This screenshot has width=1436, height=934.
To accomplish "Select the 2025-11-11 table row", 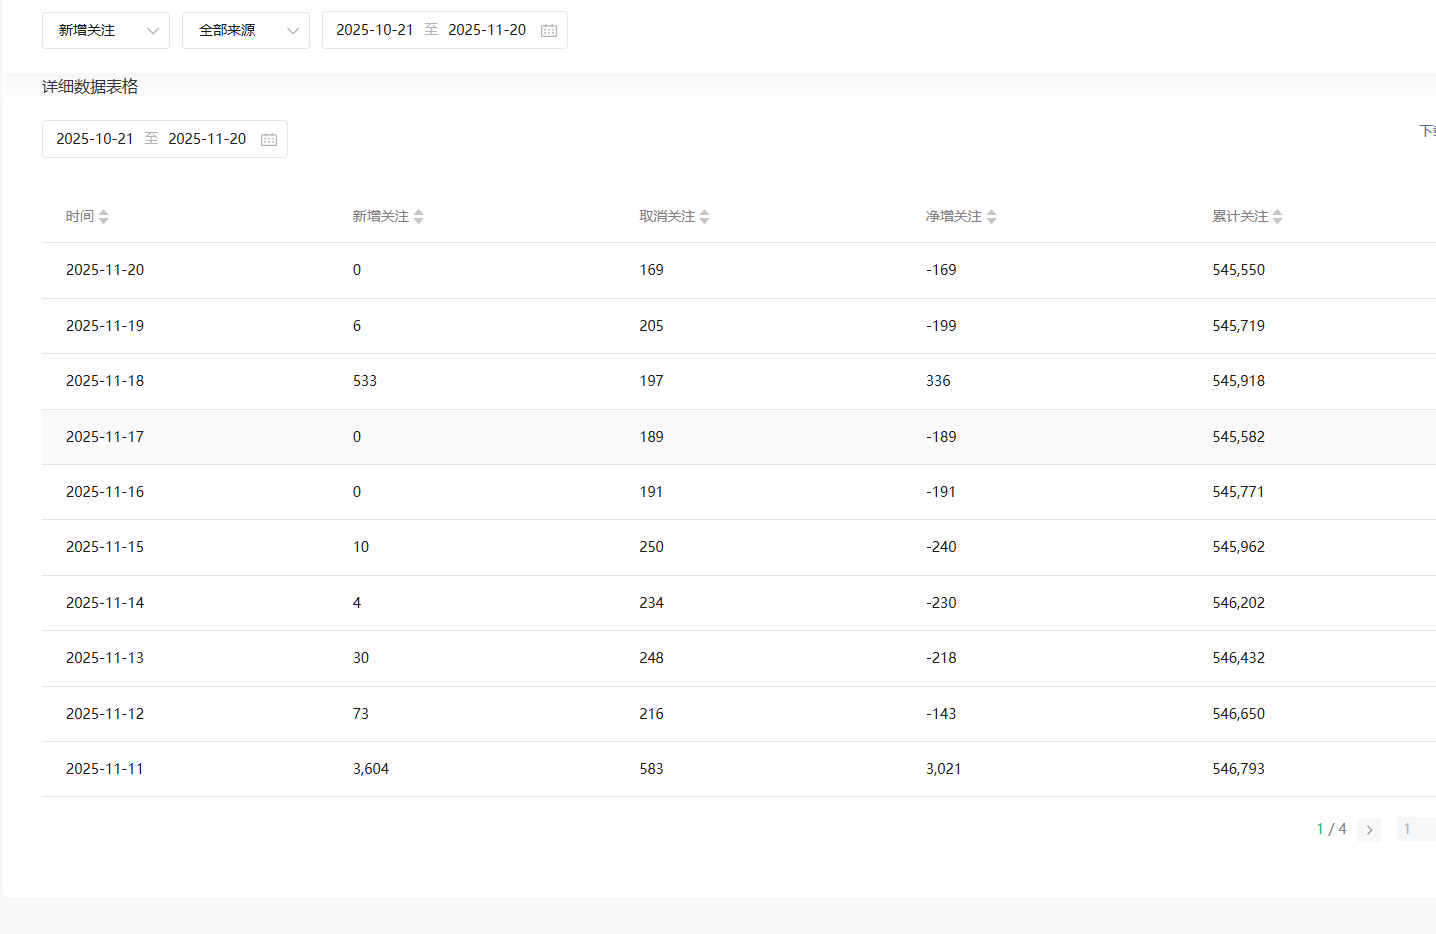I will [700, 769].
